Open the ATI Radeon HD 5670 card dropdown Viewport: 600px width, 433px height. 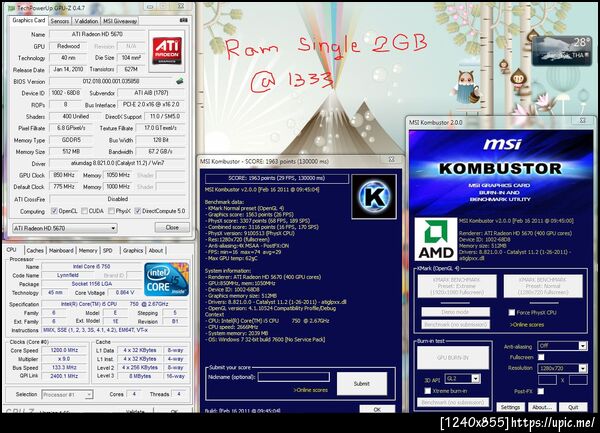(x=65, y=228)
